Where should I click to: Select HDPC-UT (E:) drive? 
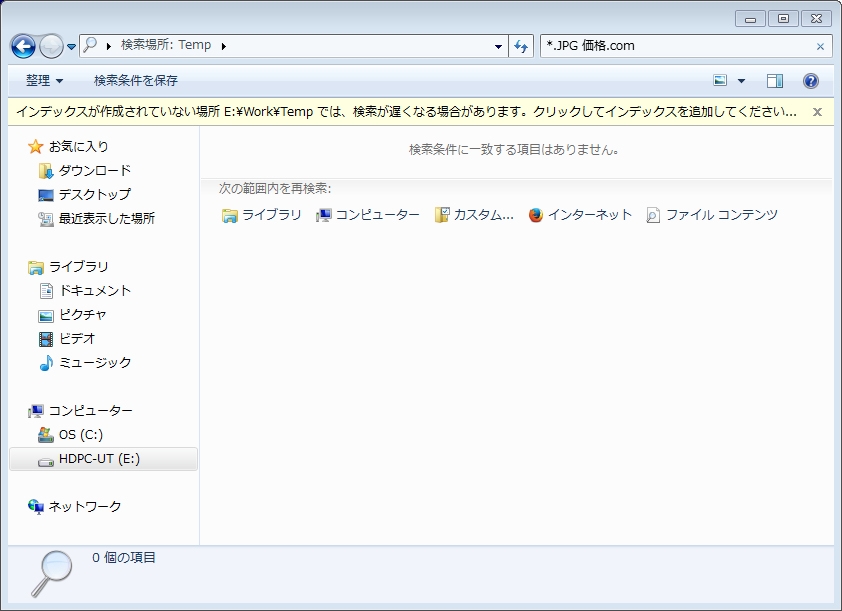[x=103, y=459]
